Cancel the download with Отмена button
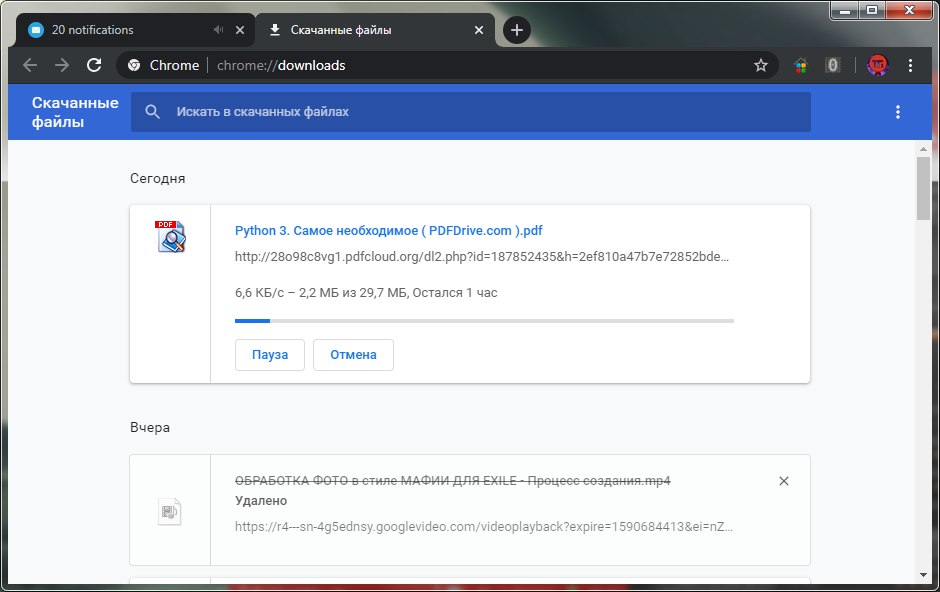This screenshot has width=940, height=592. (353, 355)
